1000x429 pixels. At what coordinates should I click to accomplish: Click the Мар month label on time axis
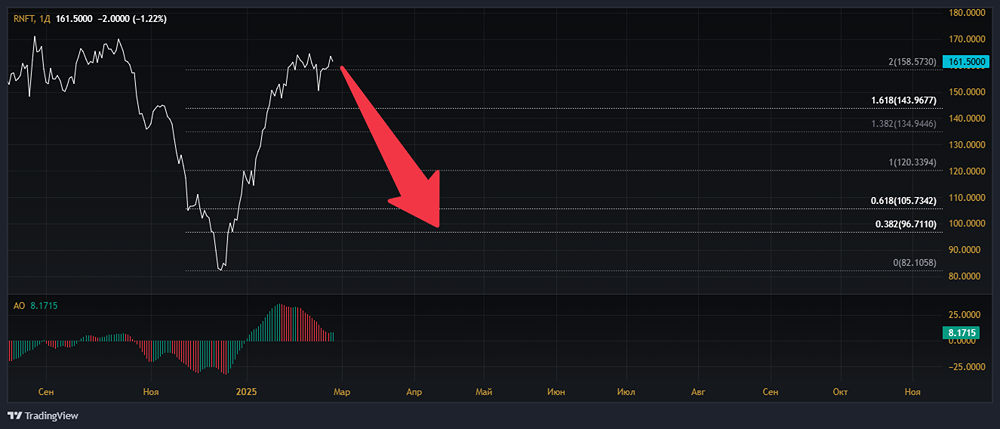(x=342, y=391)
